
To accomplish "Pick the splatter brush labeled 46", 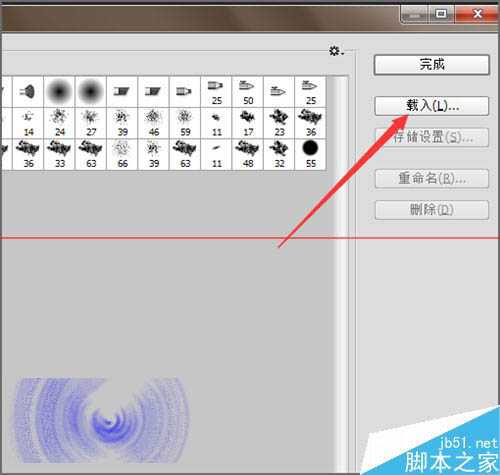I will (x=153, y=123).
